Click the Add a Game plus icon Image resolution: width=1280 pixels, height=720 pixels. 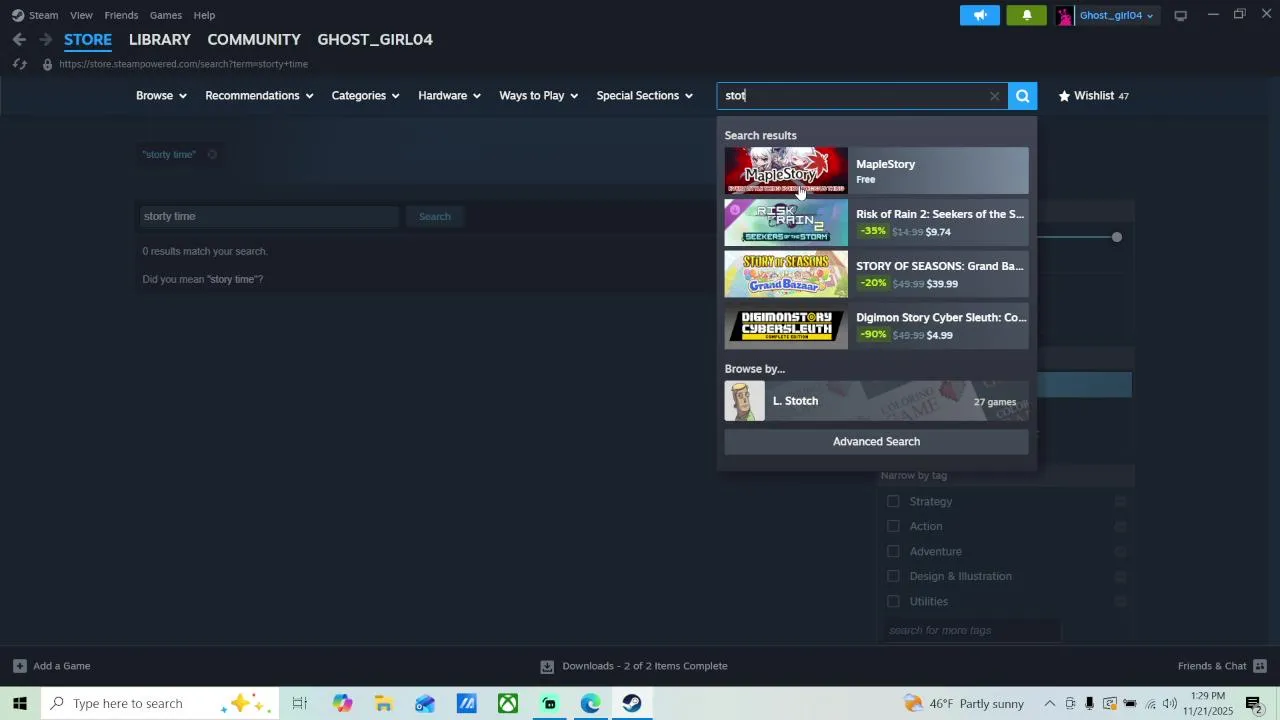(19, 666)
